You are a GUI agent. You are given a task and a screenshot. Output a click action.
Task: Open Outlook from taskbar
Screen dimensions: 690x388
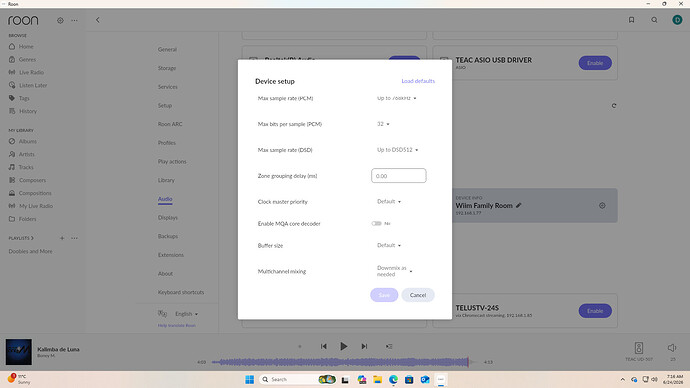425,379
